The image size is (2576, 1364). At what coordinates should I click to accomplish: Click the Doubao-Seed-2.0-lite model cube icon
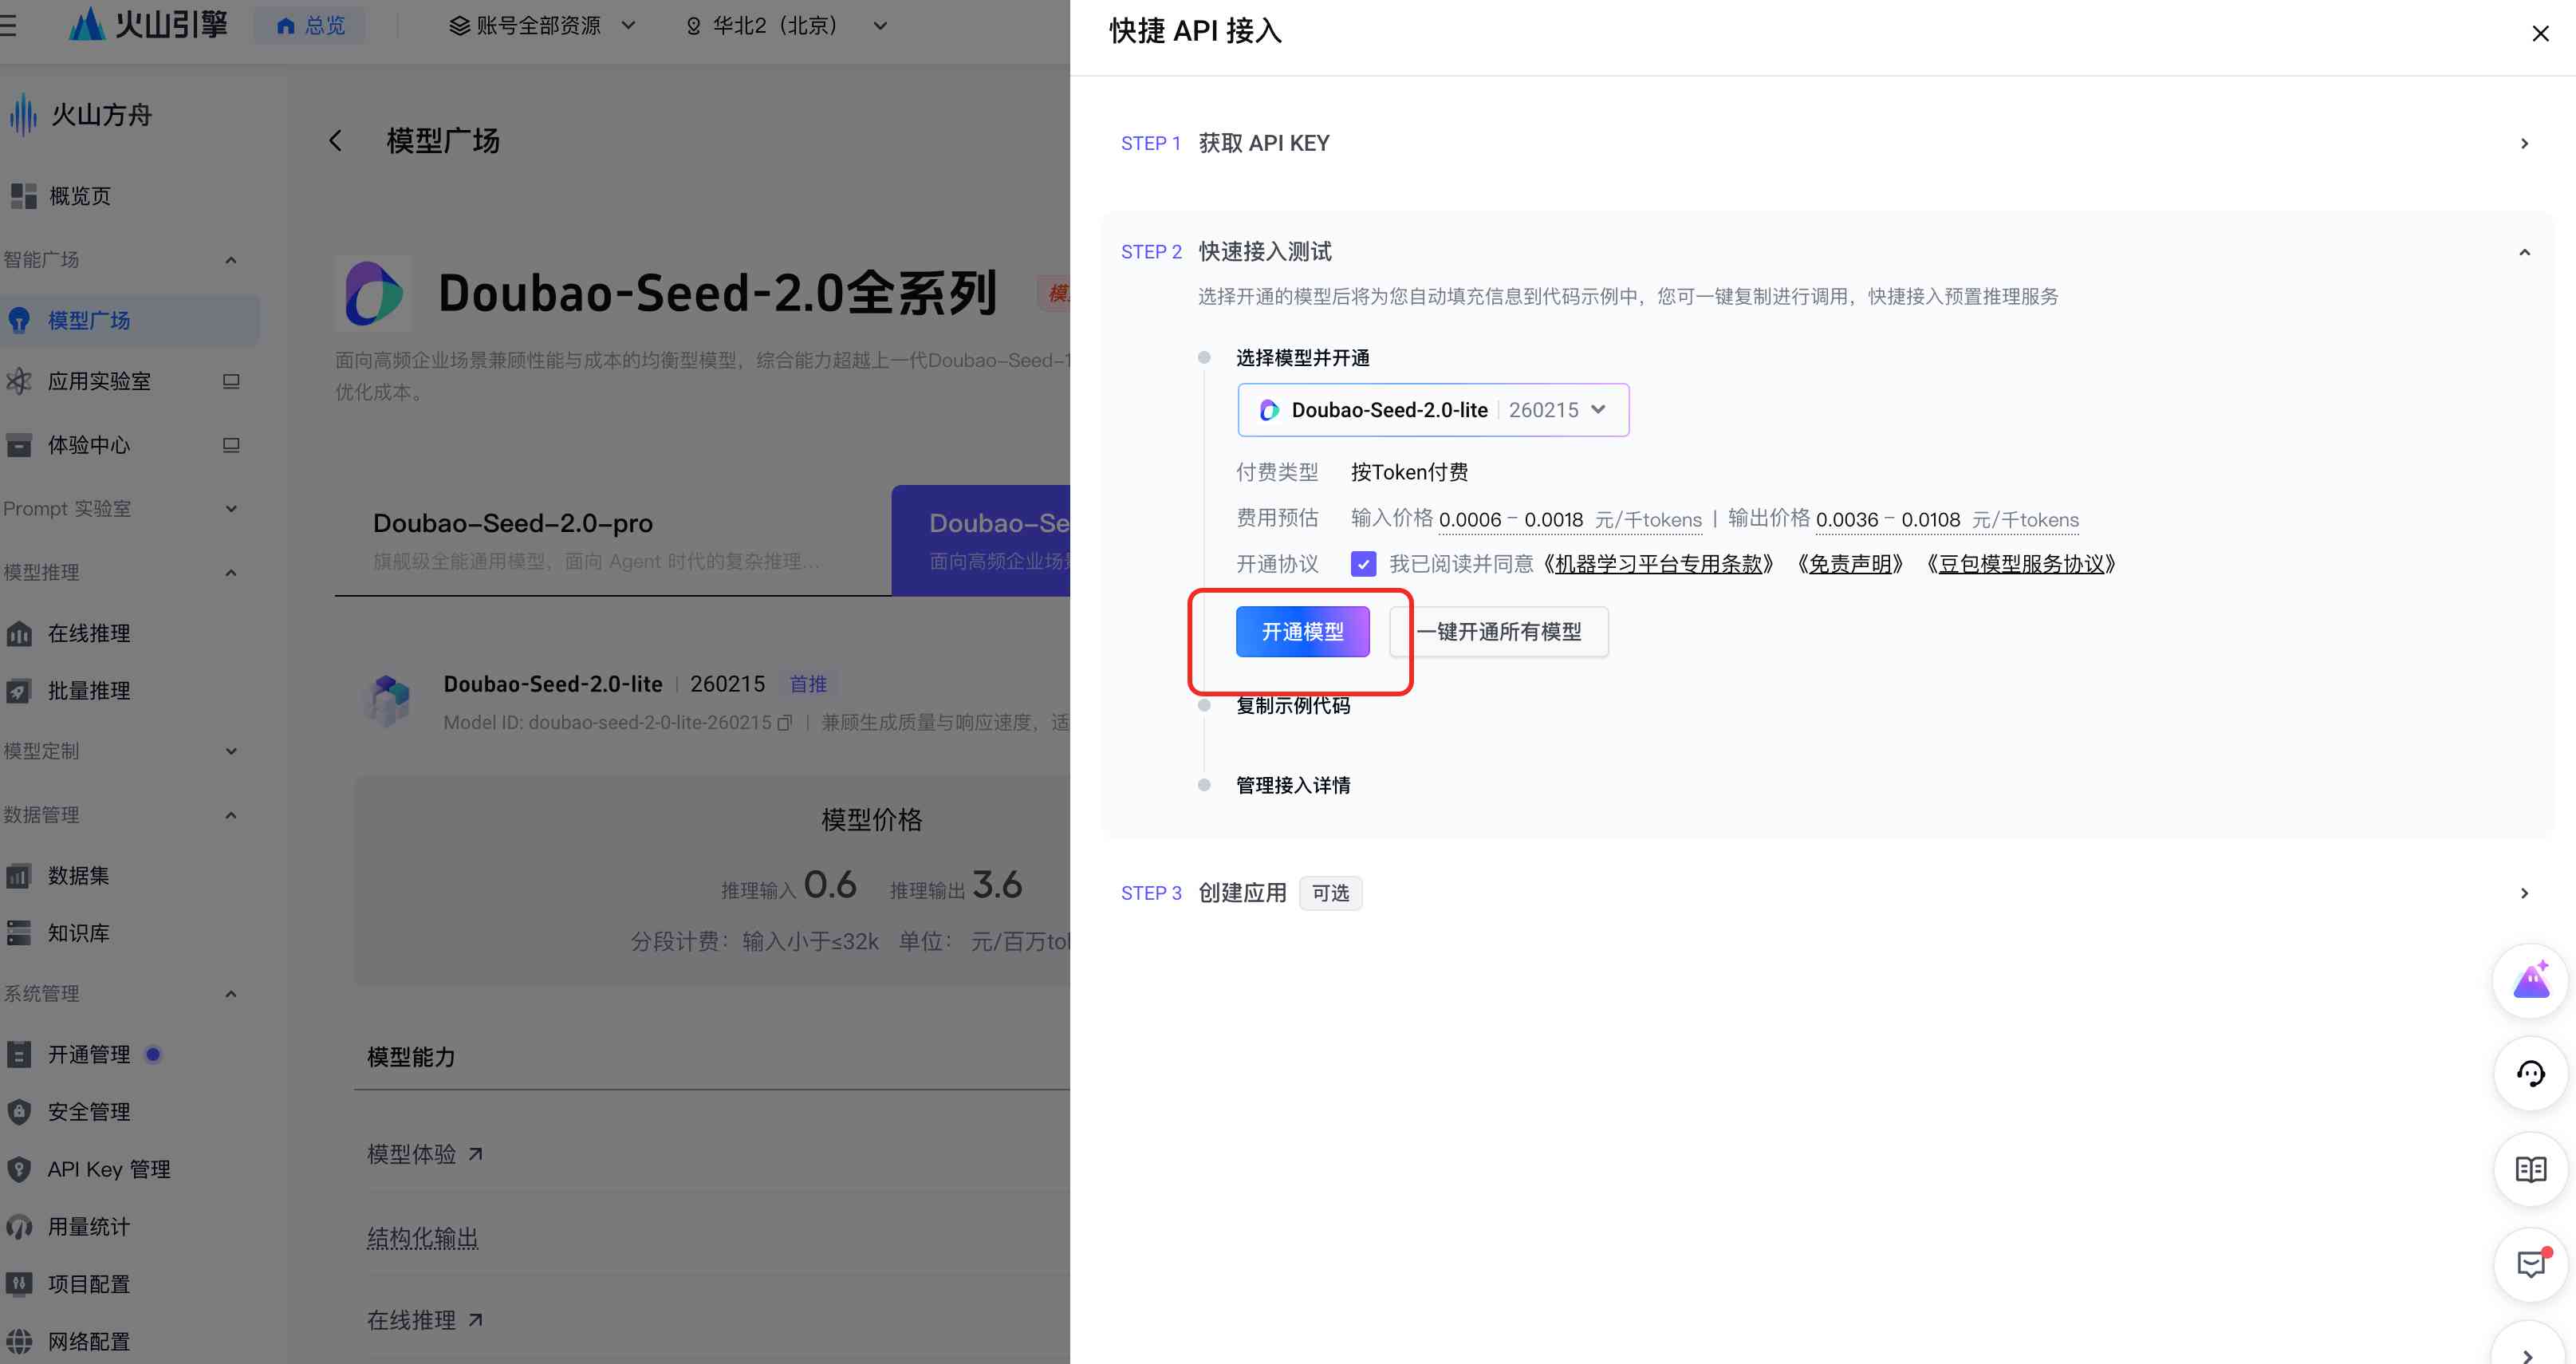388,700
